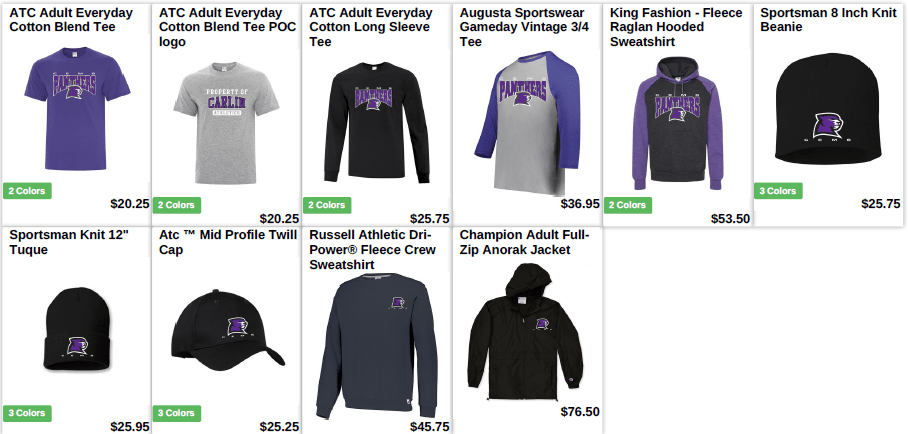Click 3 Colors badge on Twill Cap

(177, 413)
